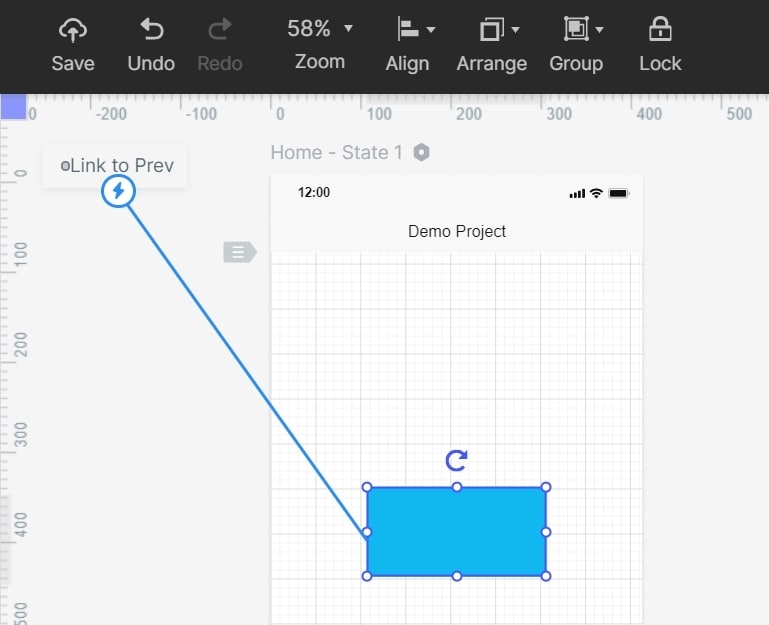Click the bottom-right resize handle of rectangle
769x625 pixels.
tap(546, 576)
